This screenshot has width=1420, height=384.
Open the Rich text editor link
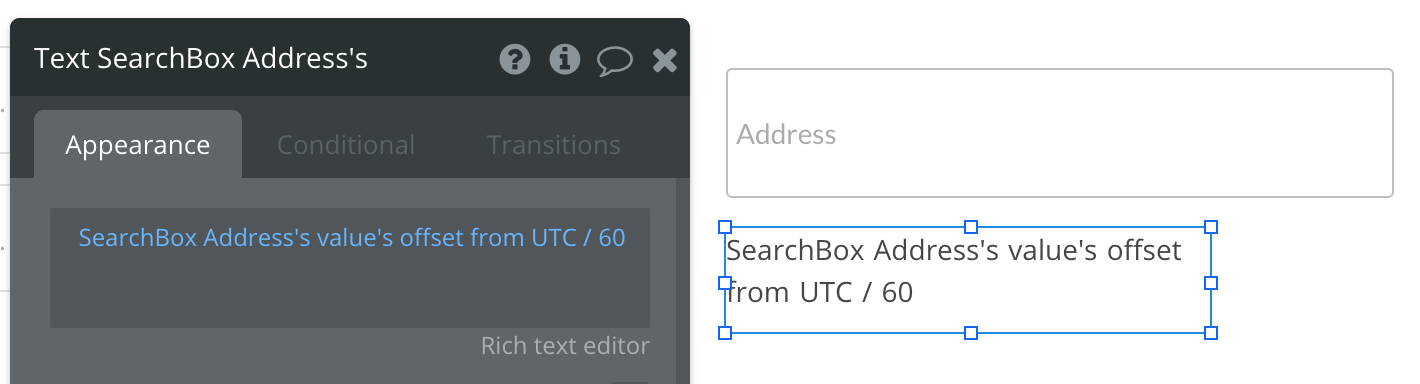click(565, 346)
